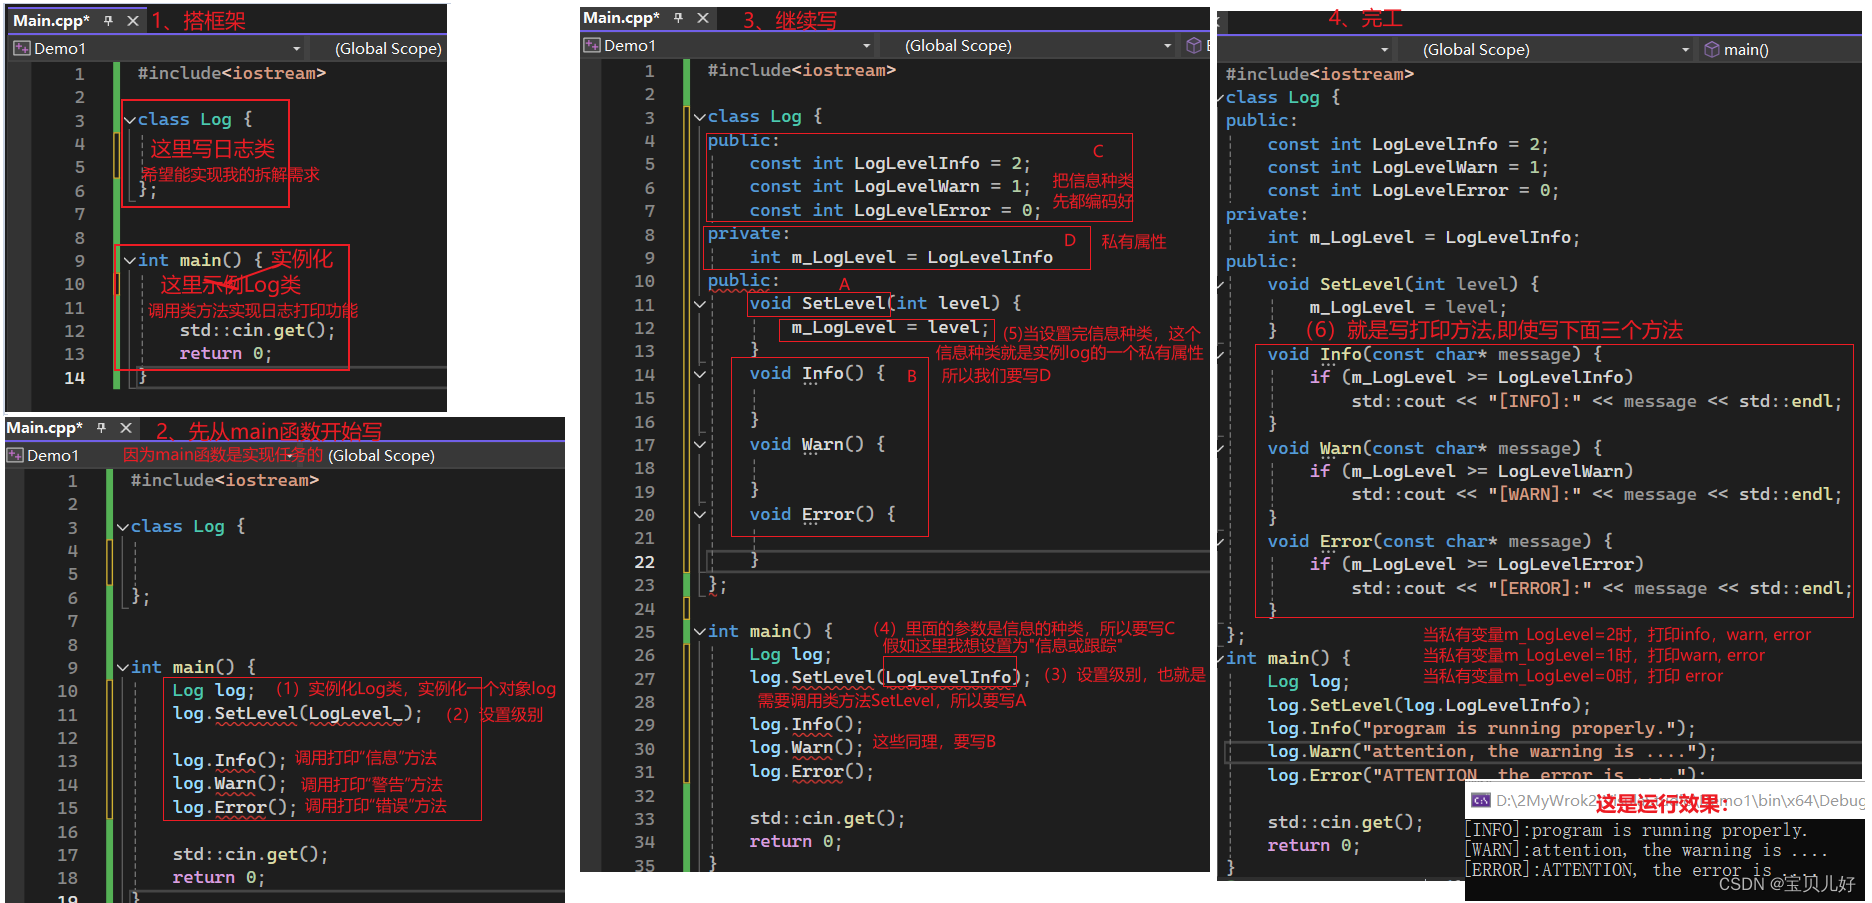Click m_LogLevel = level; on line 12 of the 继续写 editor
Image resolution: width=1872 pixels, height=903 pixels.
(x=889, y=327)
